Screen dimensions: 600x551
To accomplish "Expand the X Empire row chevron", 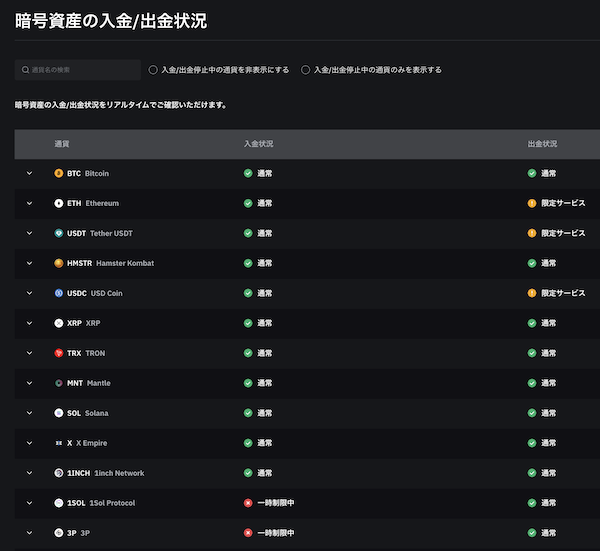I will pos(29,443).
